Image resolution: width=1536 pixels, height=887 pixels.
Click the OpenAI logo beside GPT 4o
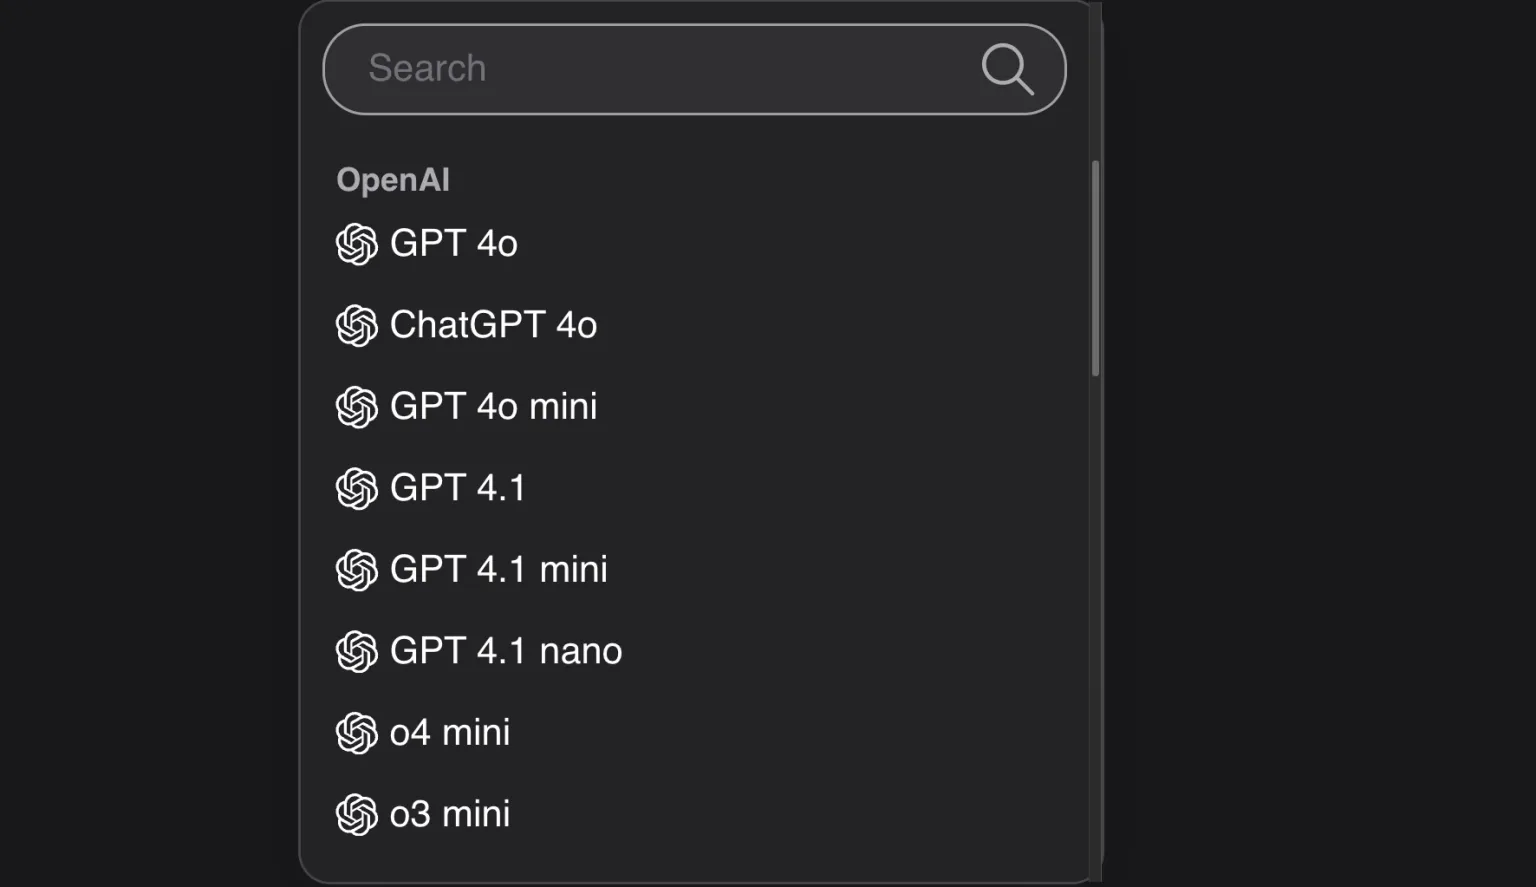(357, 244)
